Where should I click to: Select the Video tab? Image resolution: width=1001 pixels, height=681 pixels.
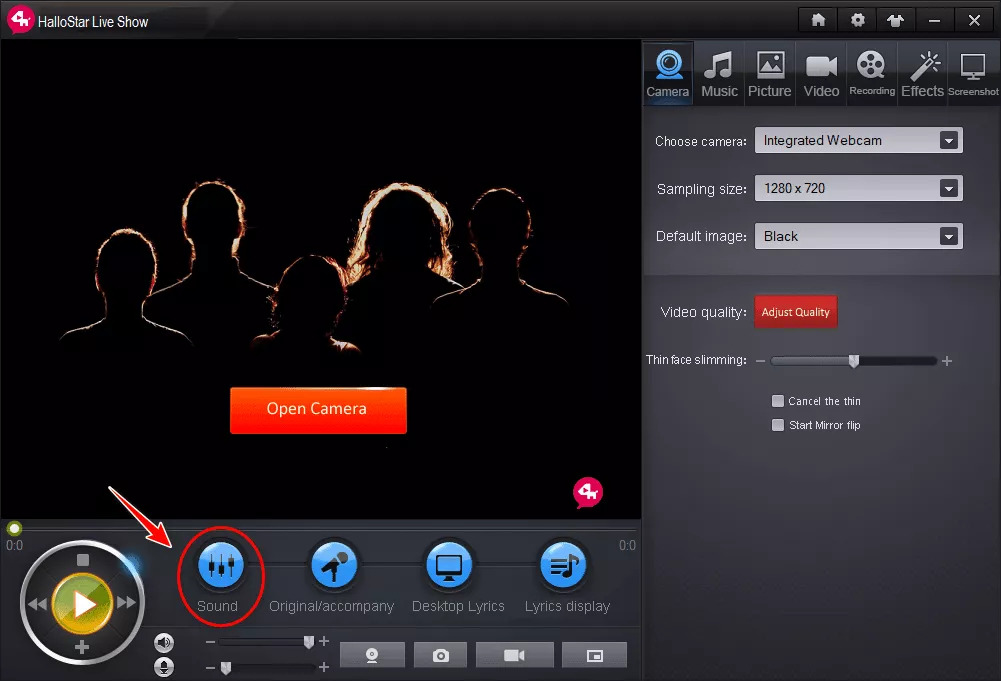(822, 73)
